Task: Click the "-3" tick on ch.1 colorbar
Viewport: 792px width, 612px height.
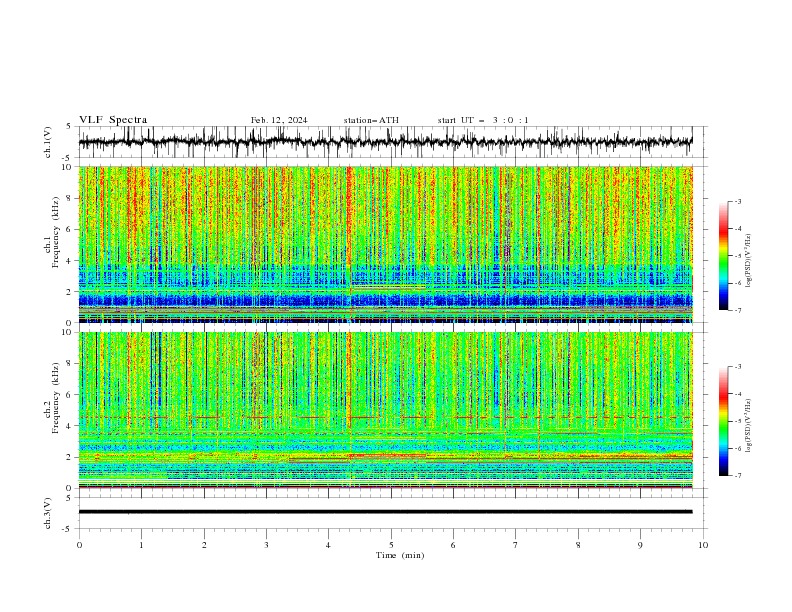Action: click(x=738, y=201)
